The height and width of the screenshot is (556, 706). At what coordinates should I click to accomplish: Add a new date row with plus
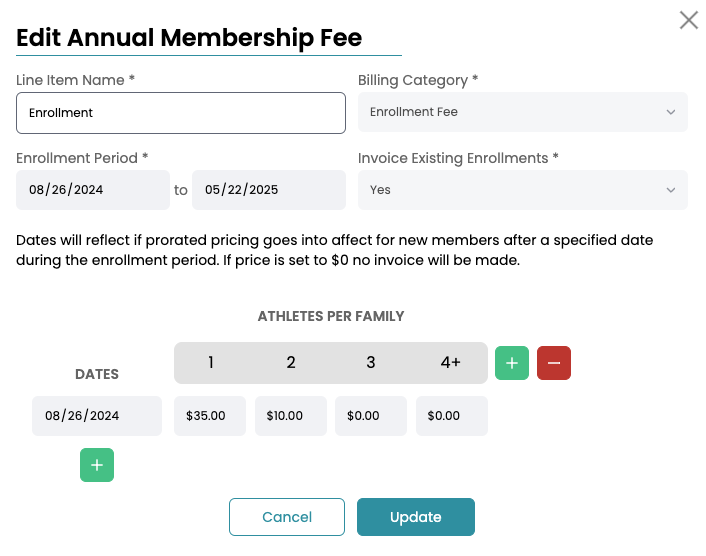coord(97,465)
